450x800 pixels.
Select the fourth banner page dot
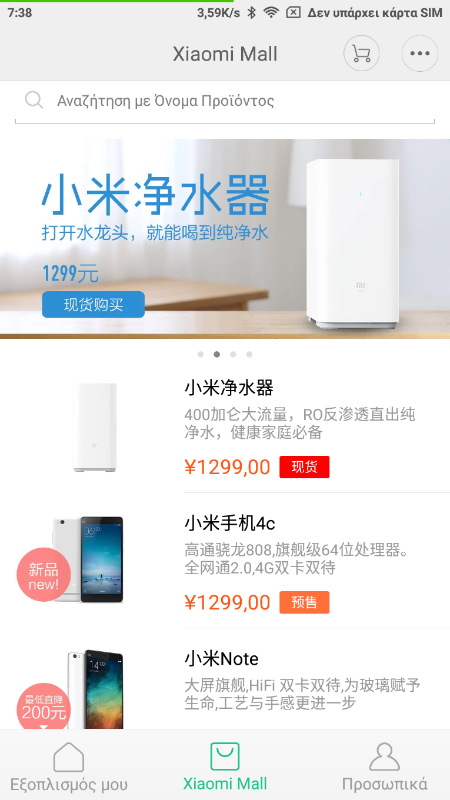(249, 355)
